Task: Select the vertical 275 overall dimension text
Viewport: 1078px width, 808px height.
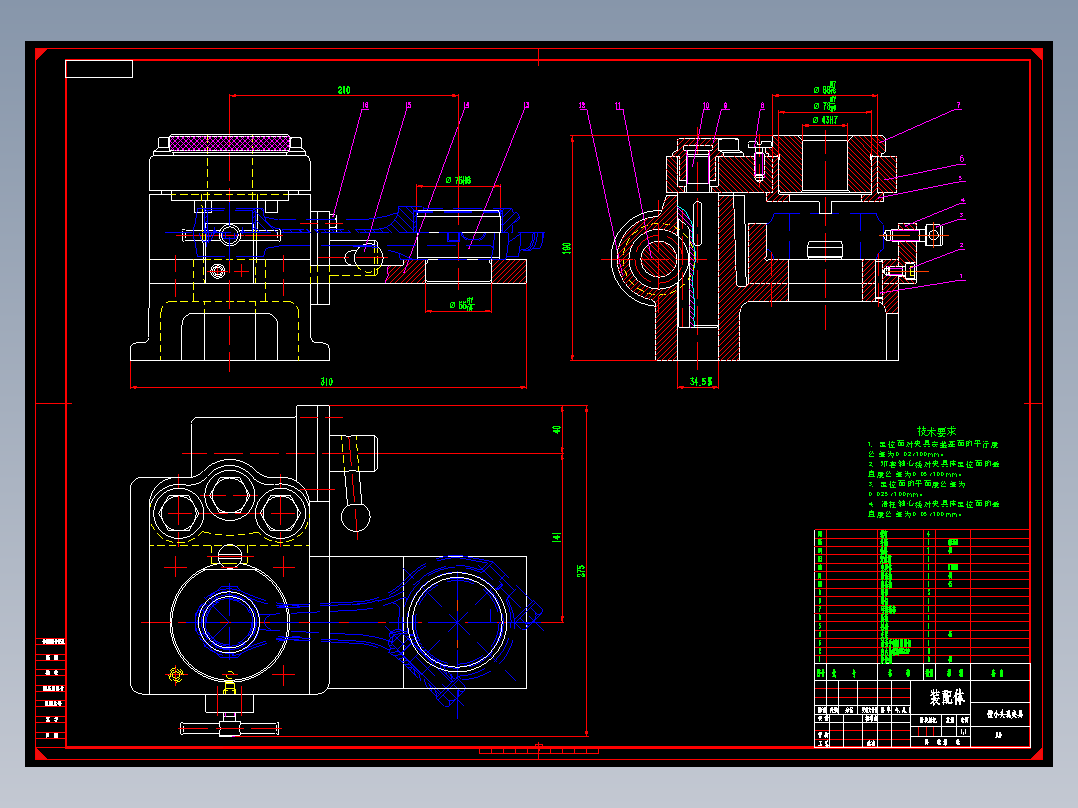Action: (x=581, y=571)
